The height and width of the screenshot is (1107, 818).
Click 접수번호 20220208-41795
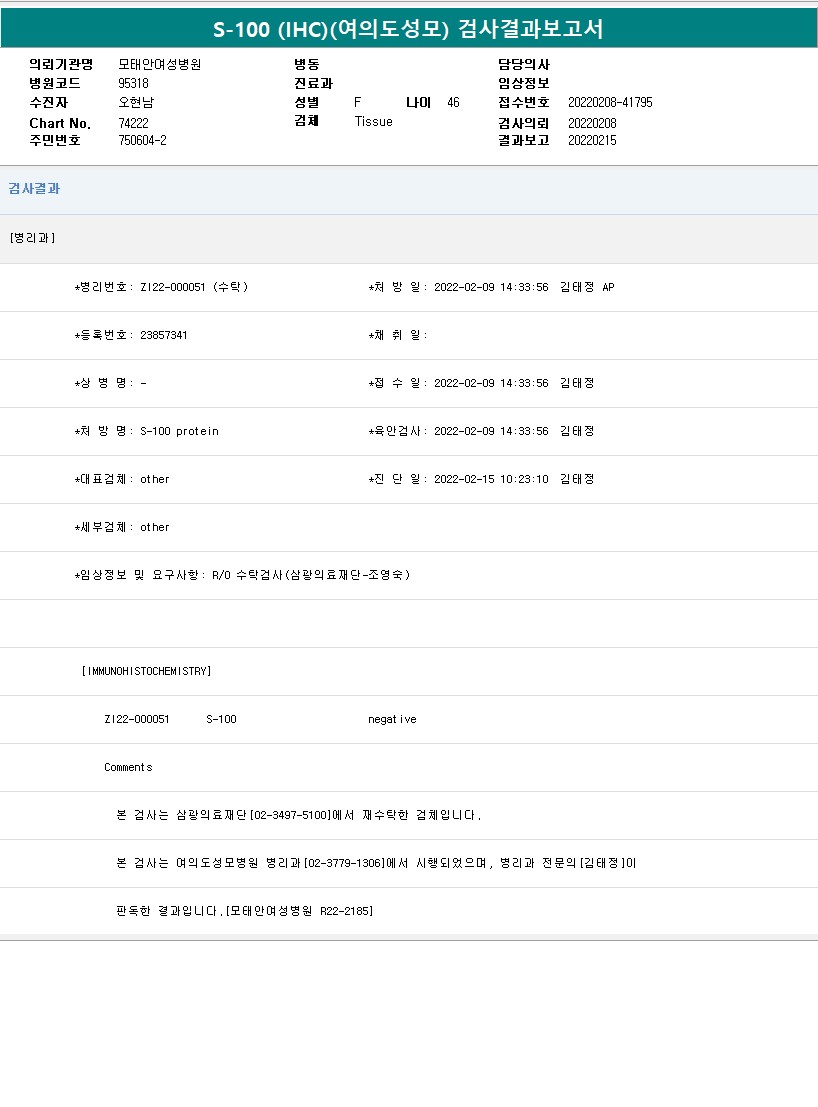610,102
